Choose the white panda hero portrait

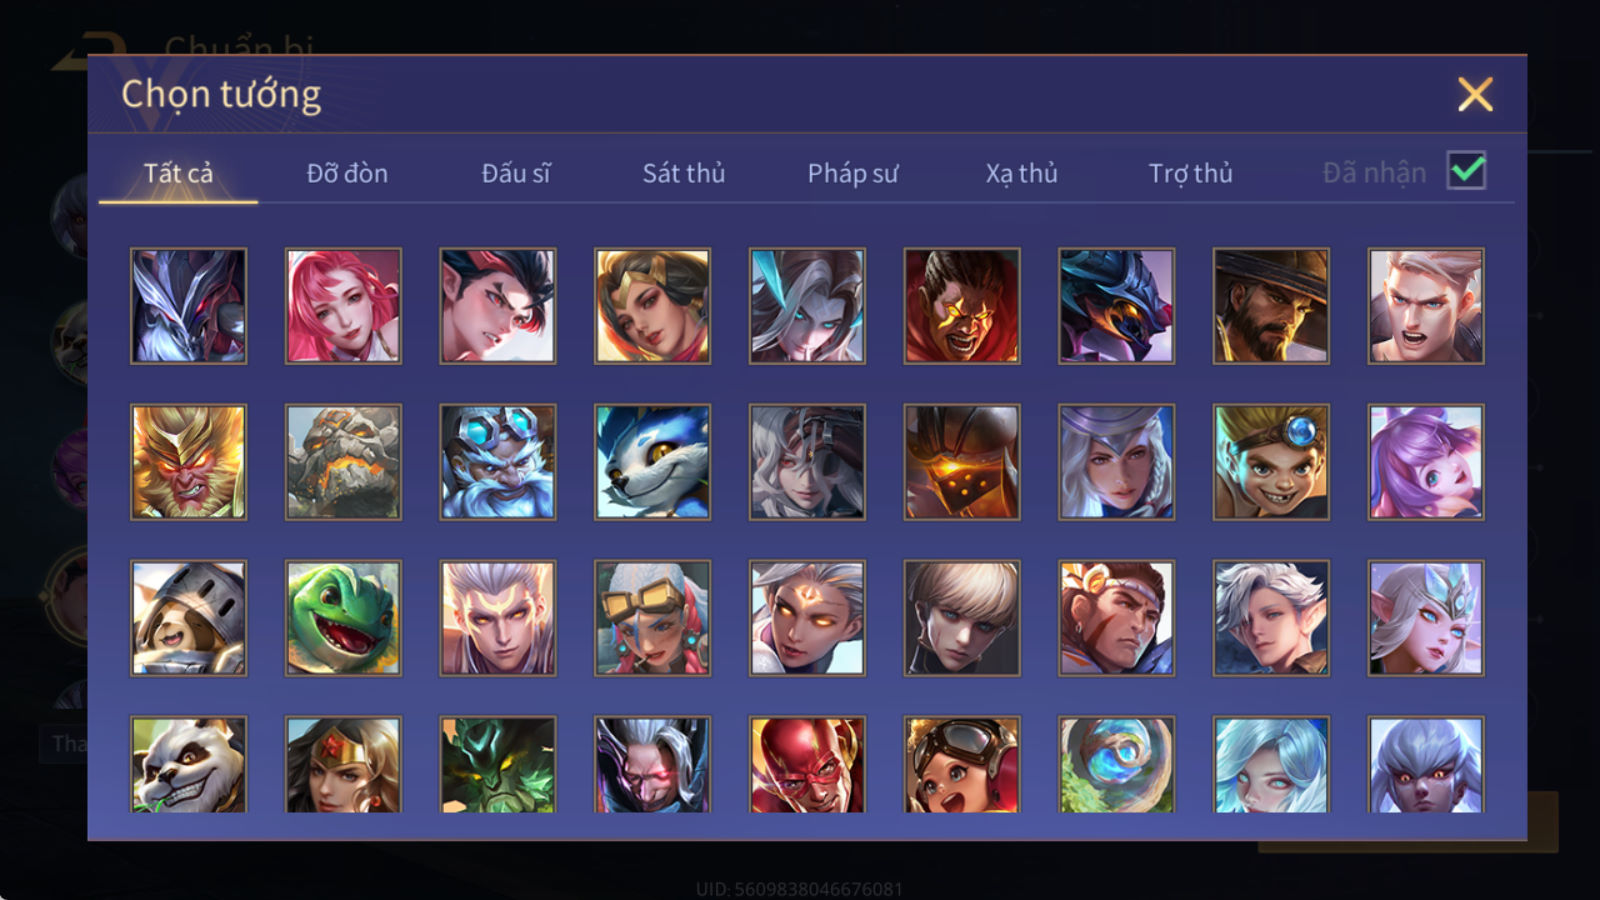tap(188, 764)
